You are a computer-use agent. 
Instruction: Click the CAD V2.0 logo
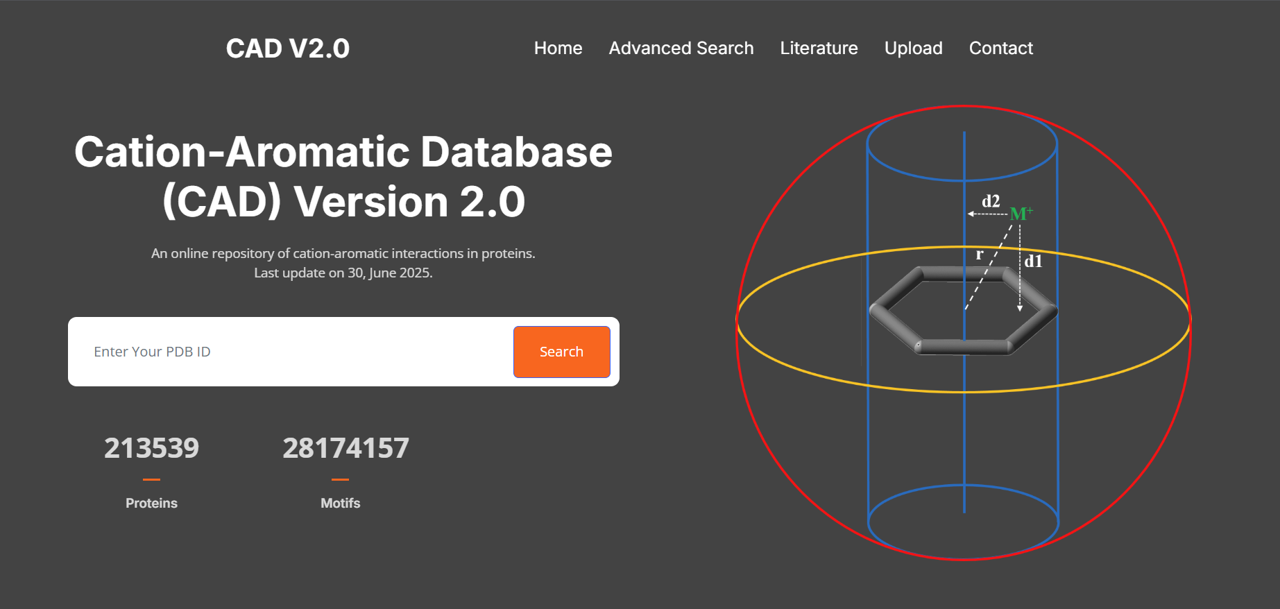click(287, 47)
